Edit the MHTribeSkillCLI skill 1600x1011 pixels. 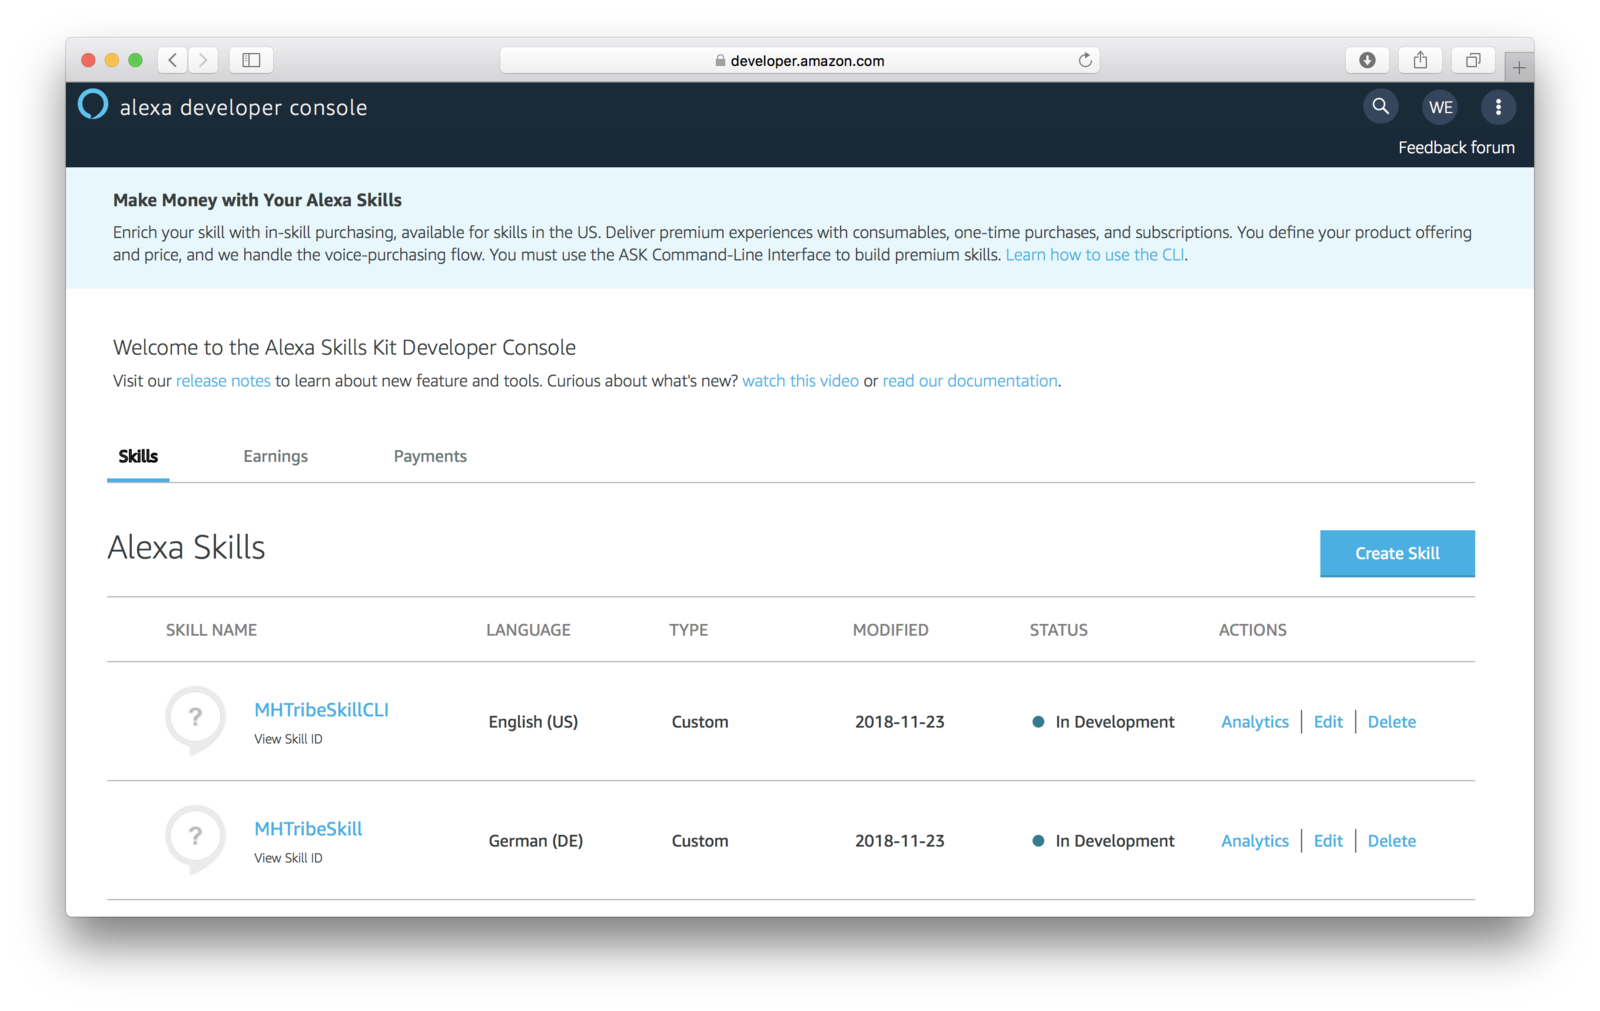pyautogui.click(x=1328, y=722)
